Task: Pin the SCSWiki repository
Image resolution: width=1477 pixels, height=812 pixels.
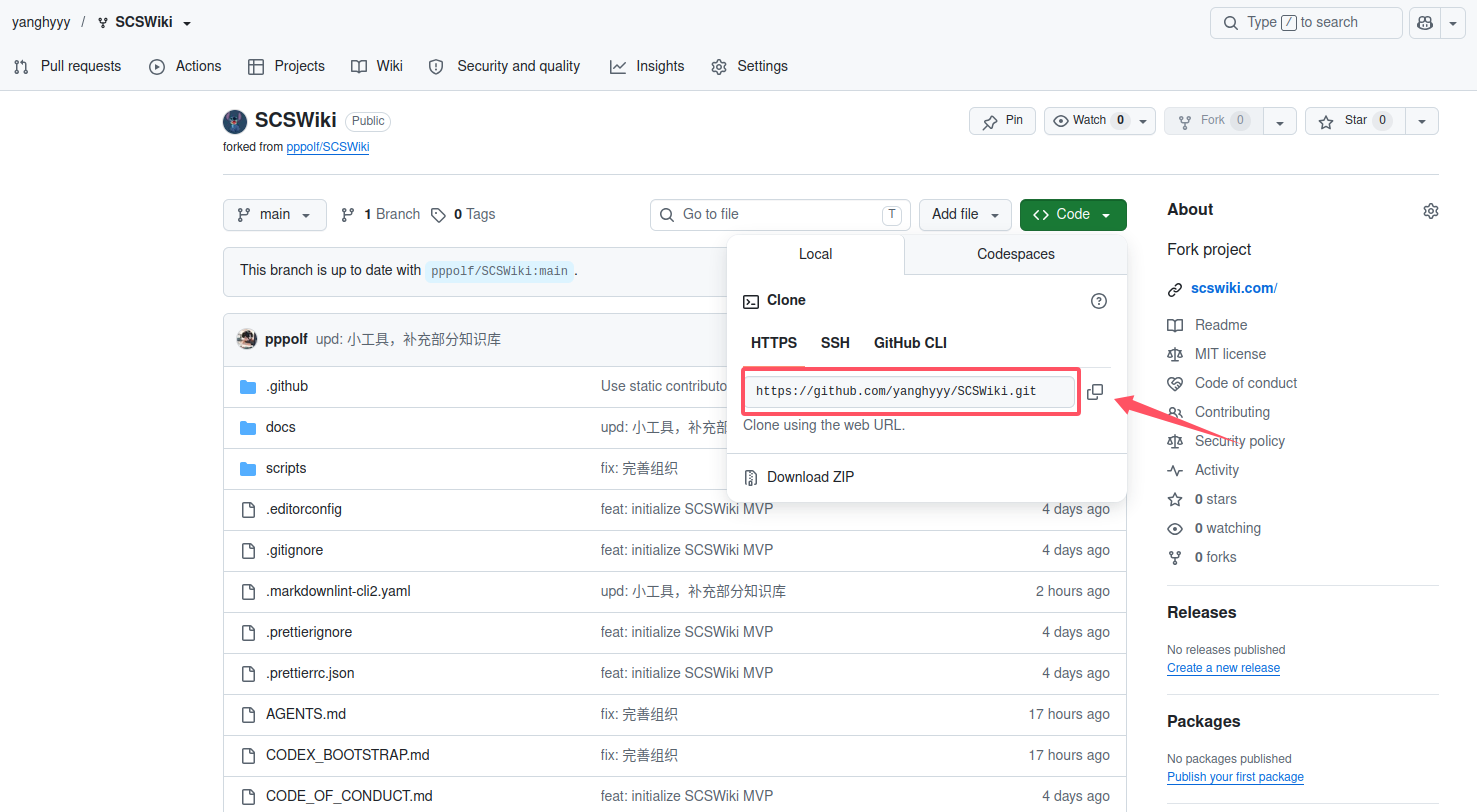Action: [1002, 121]
